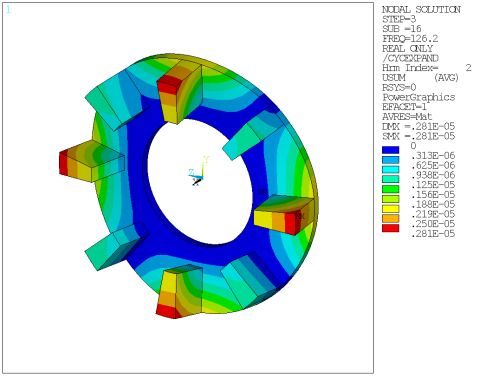Click the '/CYCEXPAND' text
Screen dimensions: 500x376
pyautogui.click(x=410, y=58)
